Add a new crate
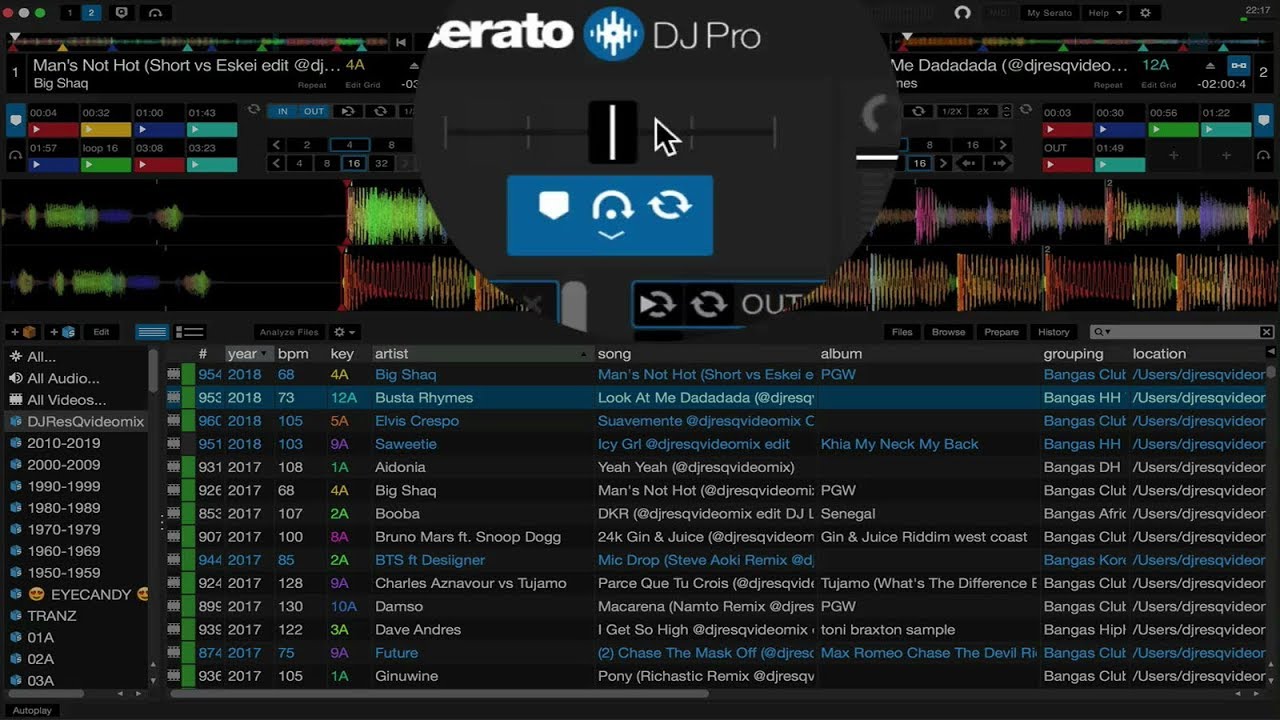Image resolution: width=1280 pixels, height=720 pixels. click(x=24, y=332)
